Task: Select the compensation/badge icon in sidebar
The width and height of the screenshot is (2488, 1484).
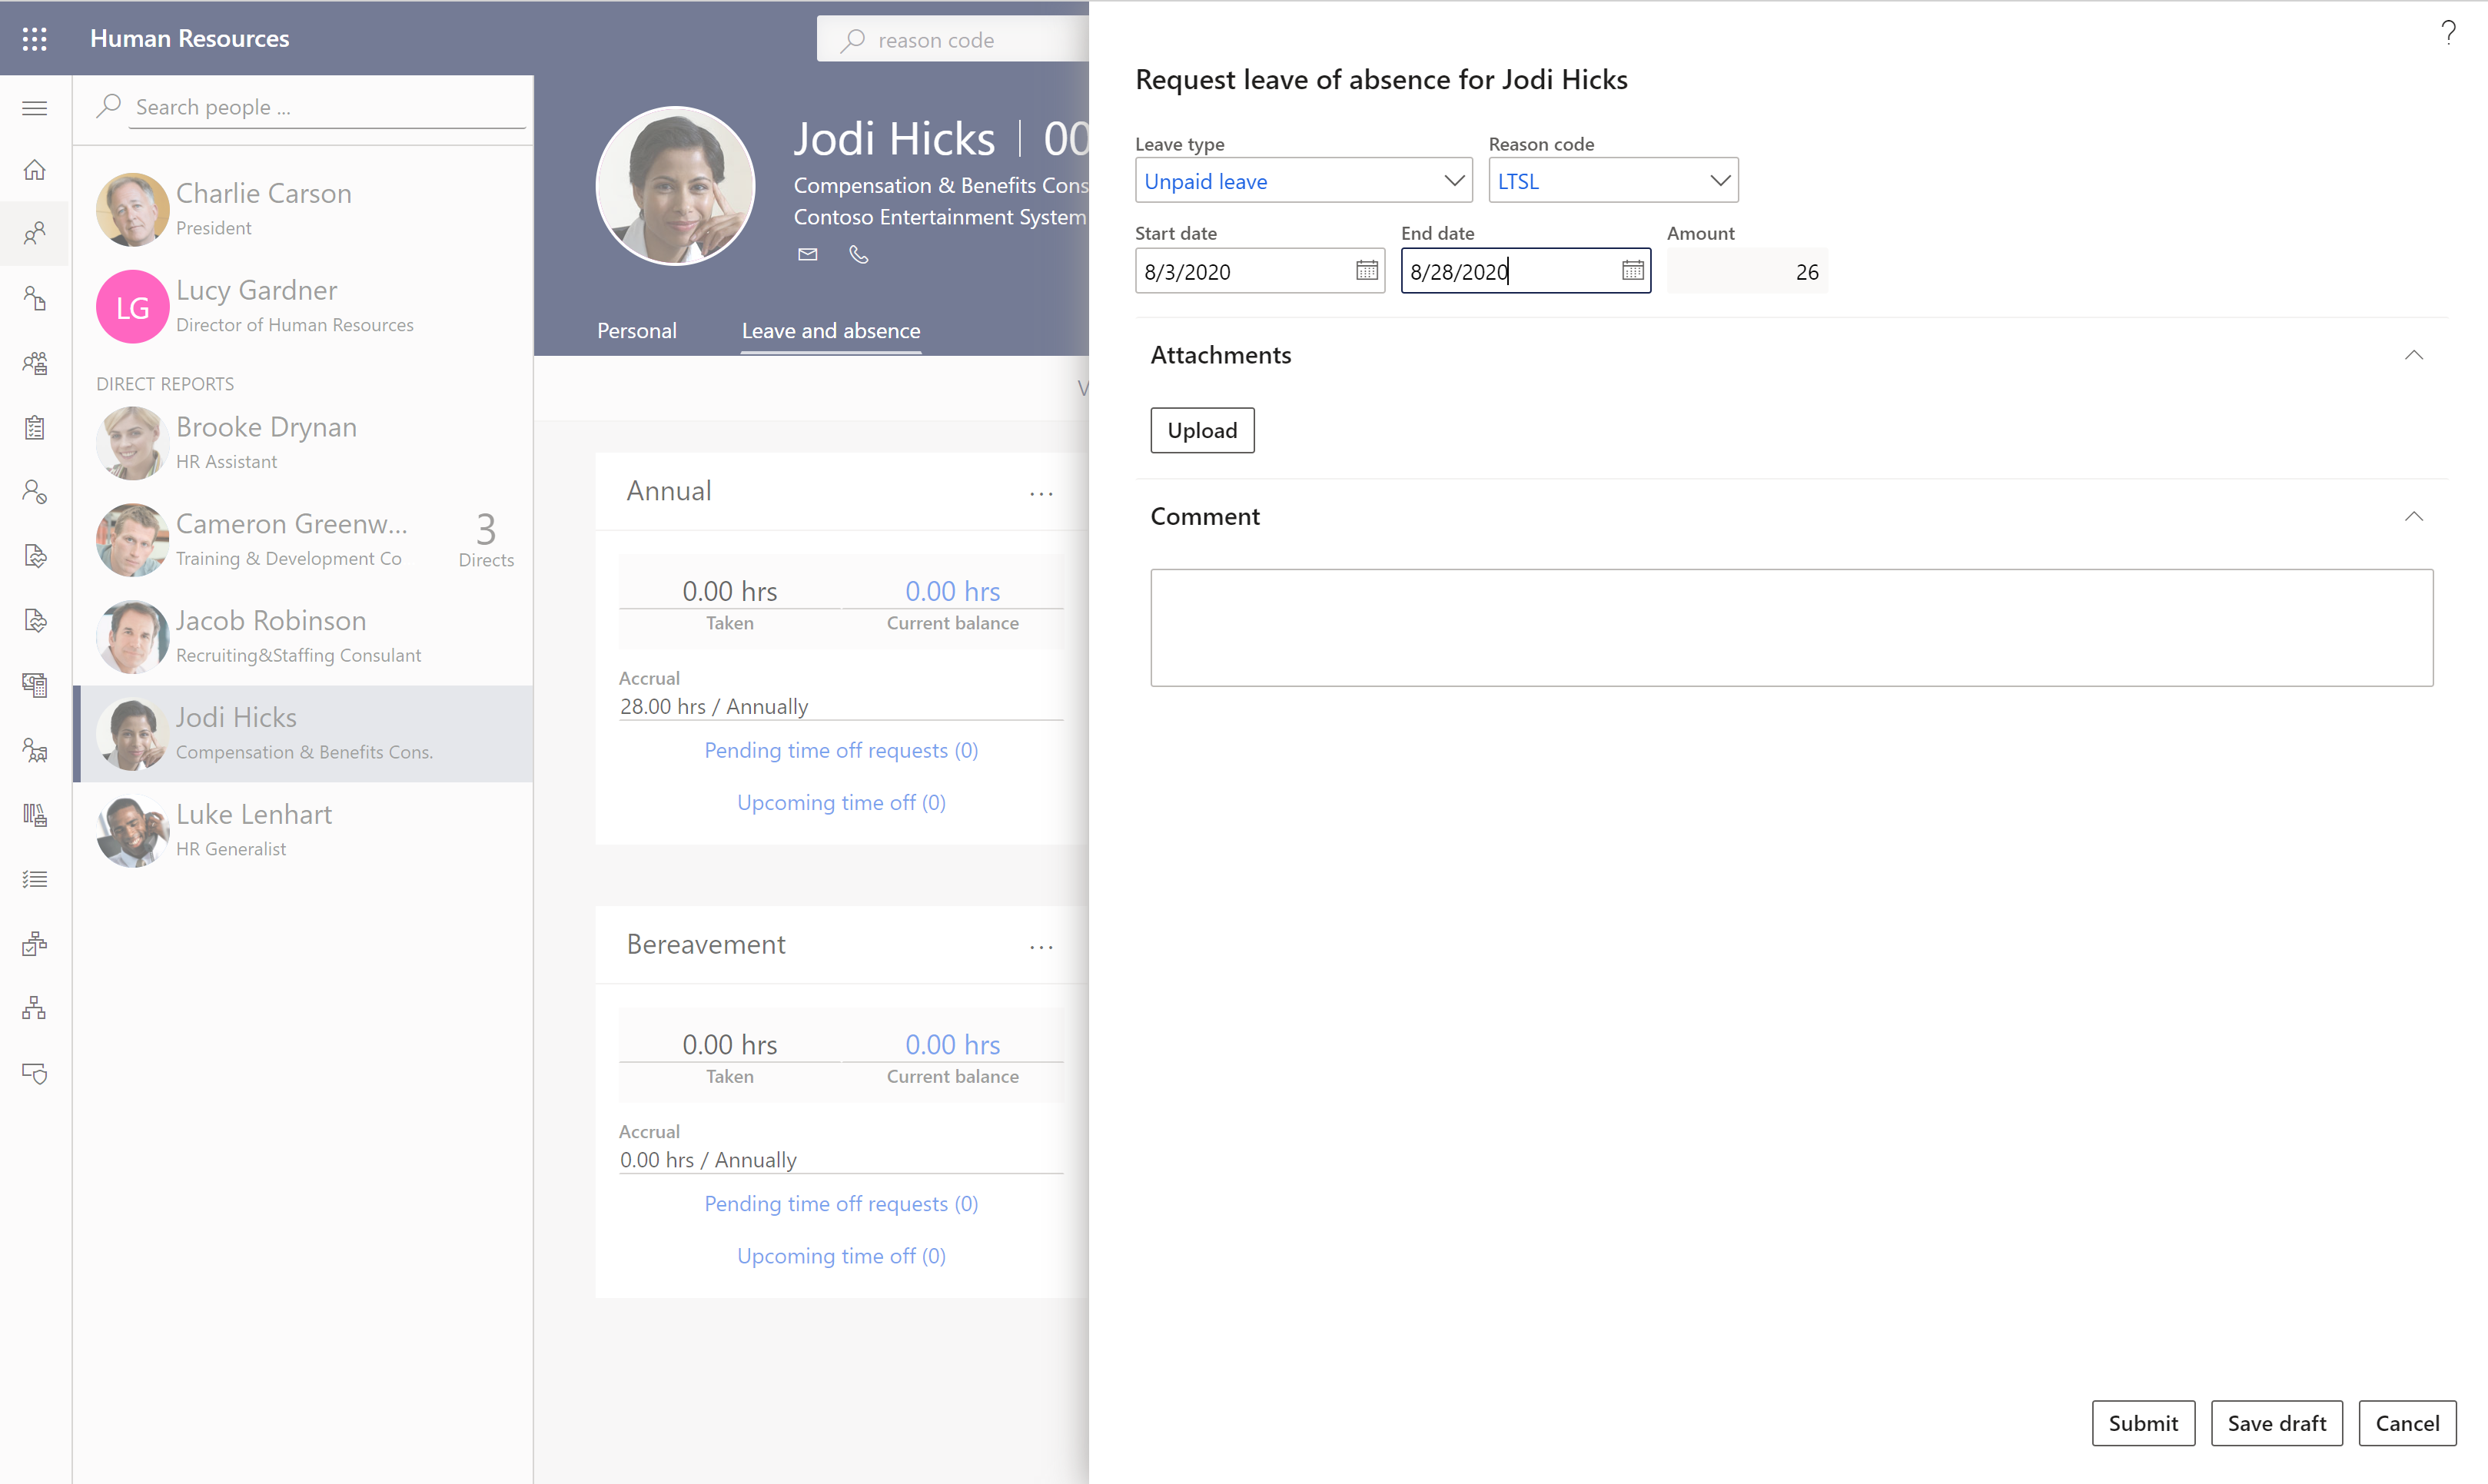Action: [35, 686]
